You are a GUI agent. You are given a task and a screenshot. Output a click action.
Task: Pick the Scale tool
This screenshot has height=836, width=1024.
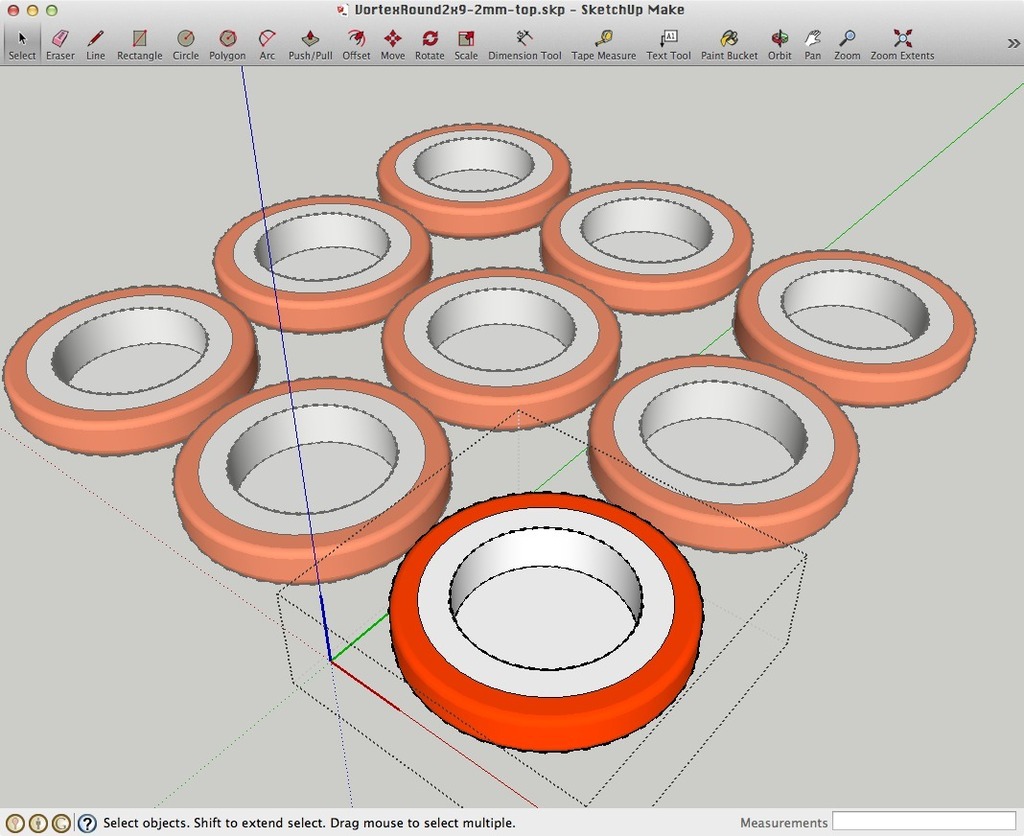click(466, 44)
